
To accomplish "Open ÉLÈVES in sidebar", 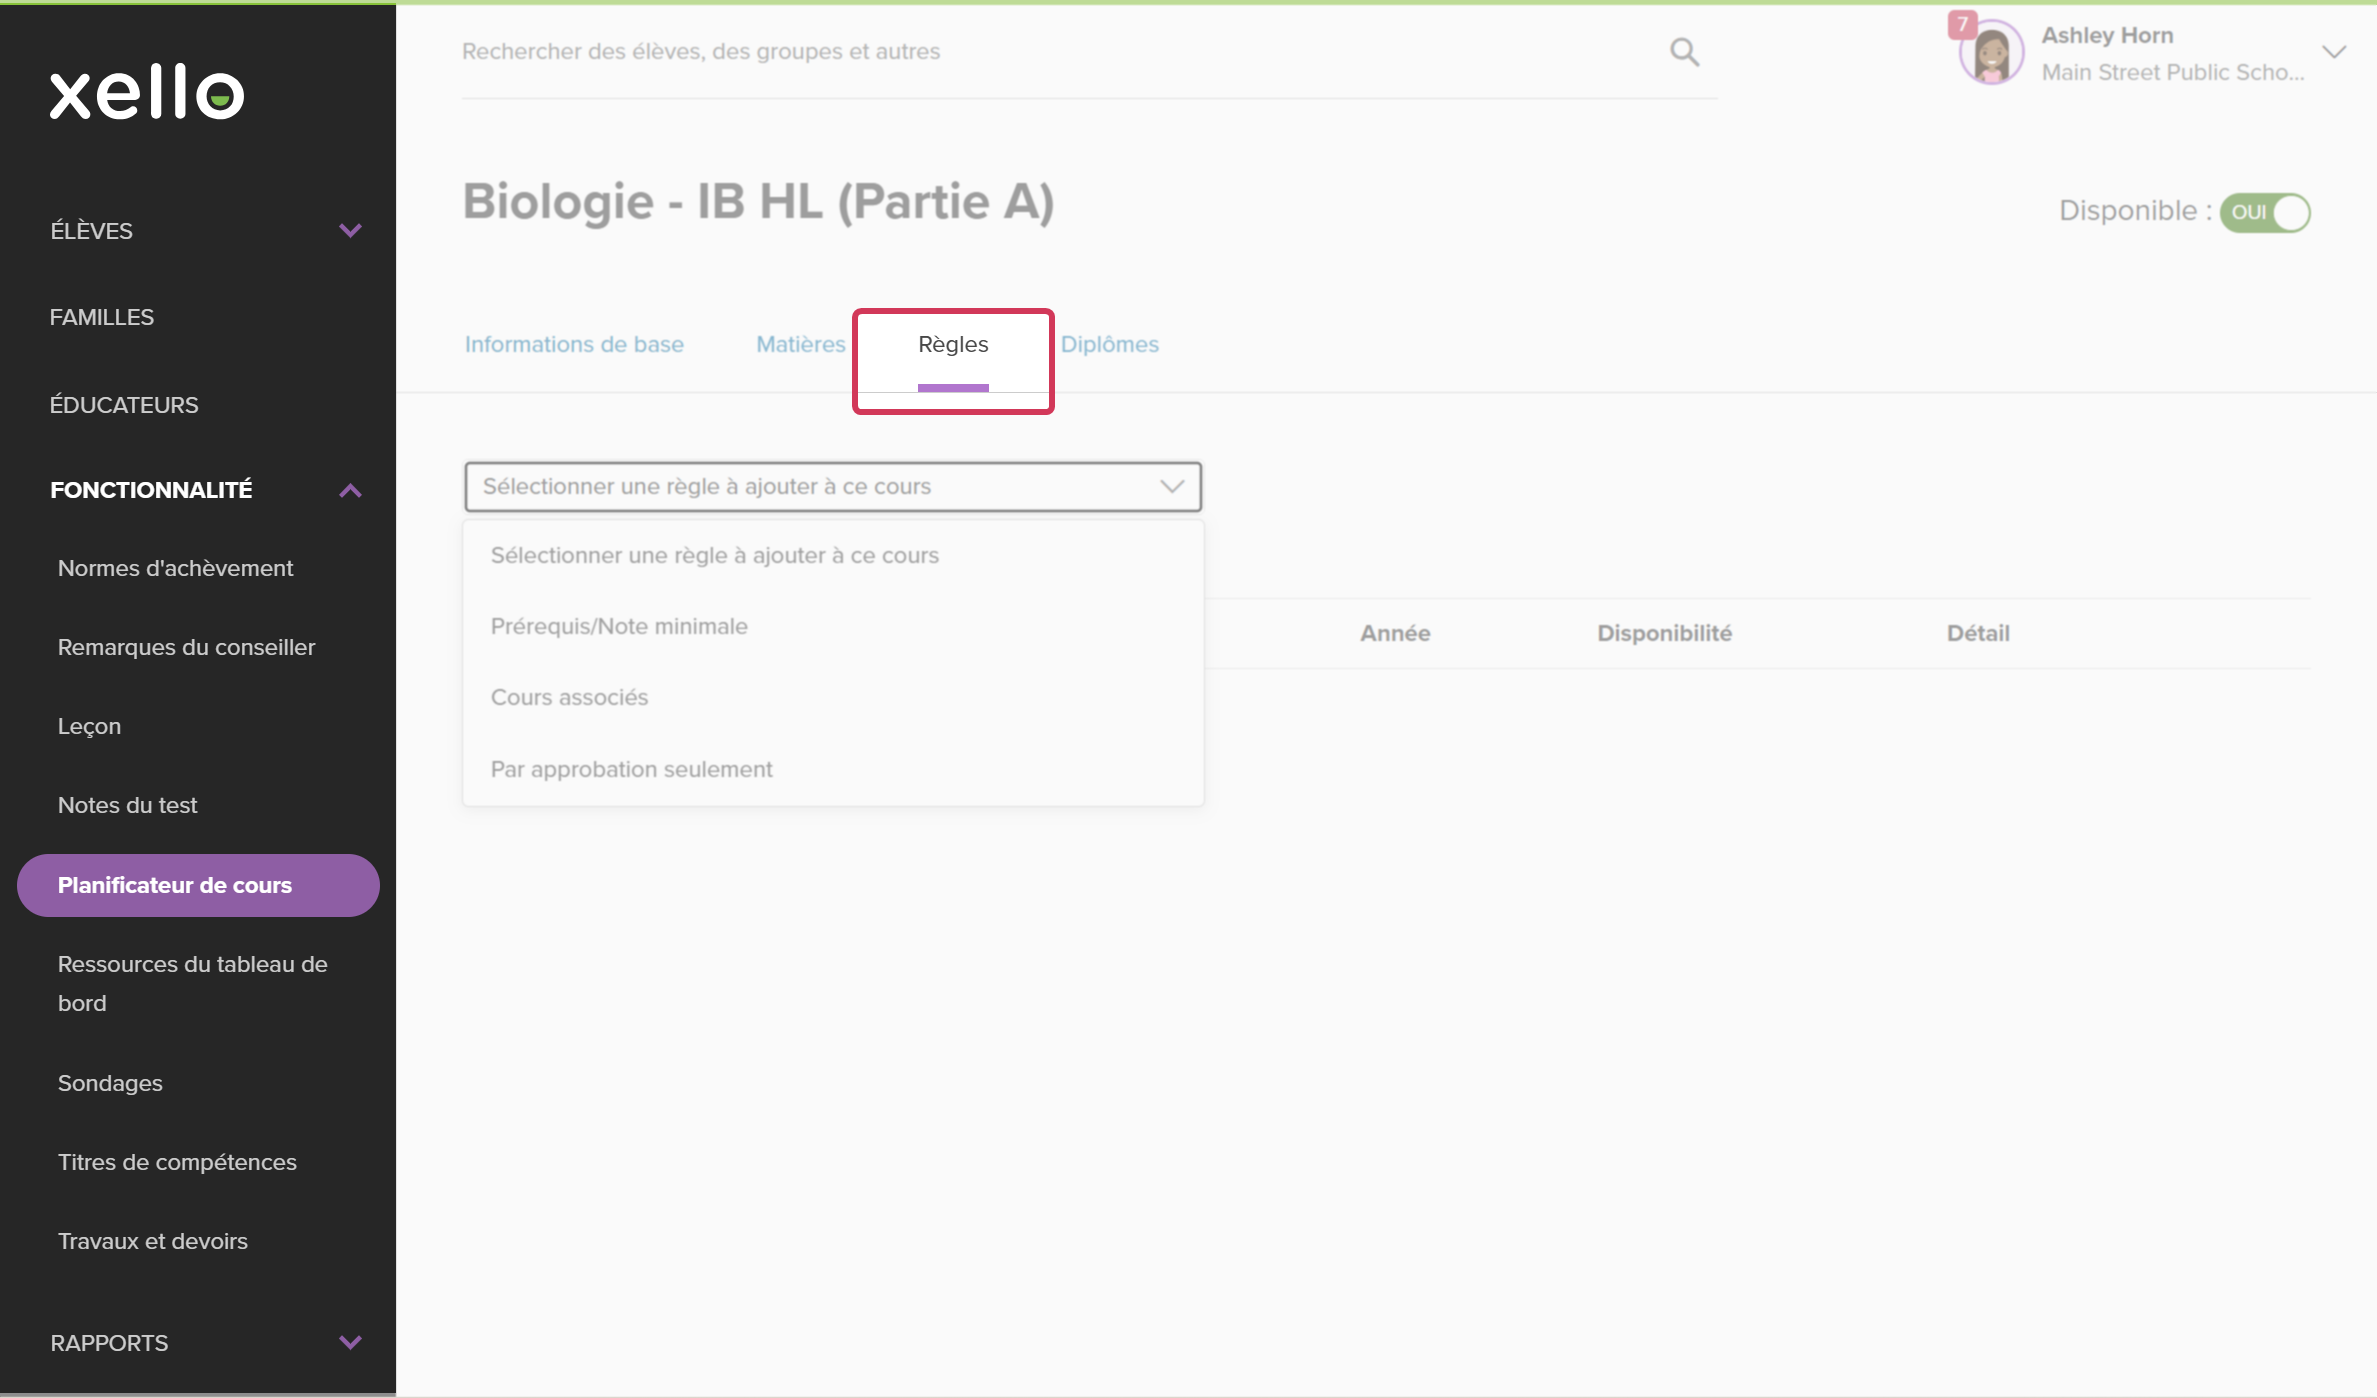I will click(x=91, y=231).
